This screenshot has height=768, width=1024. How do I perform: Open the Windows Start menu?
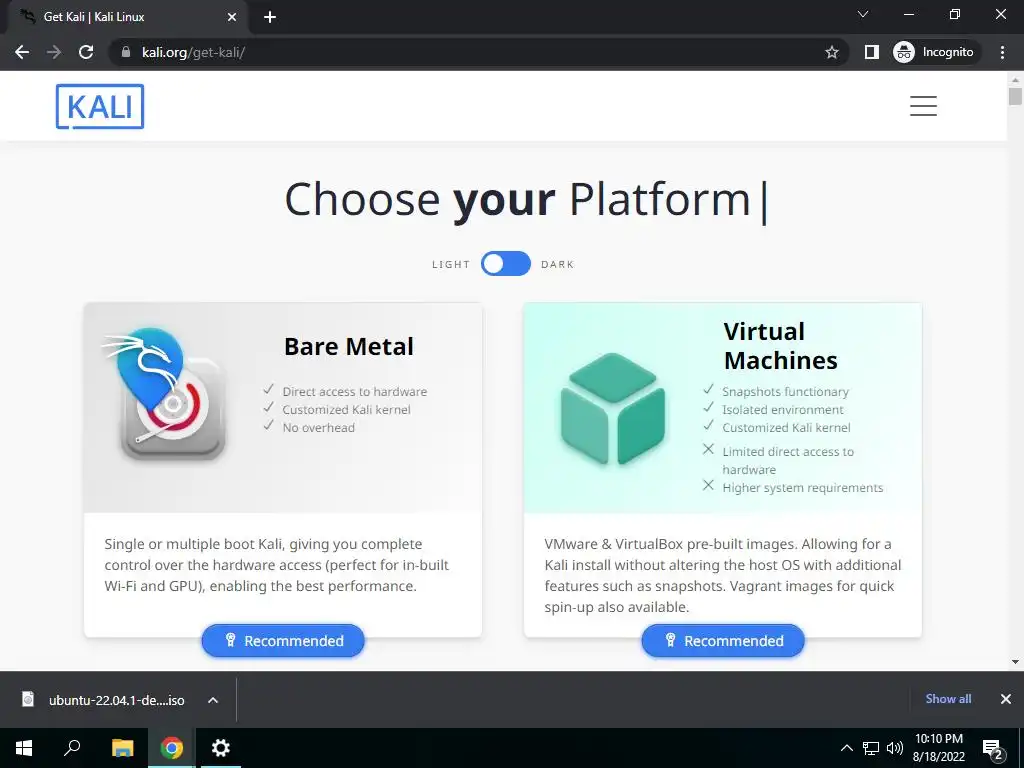(24, 748)
